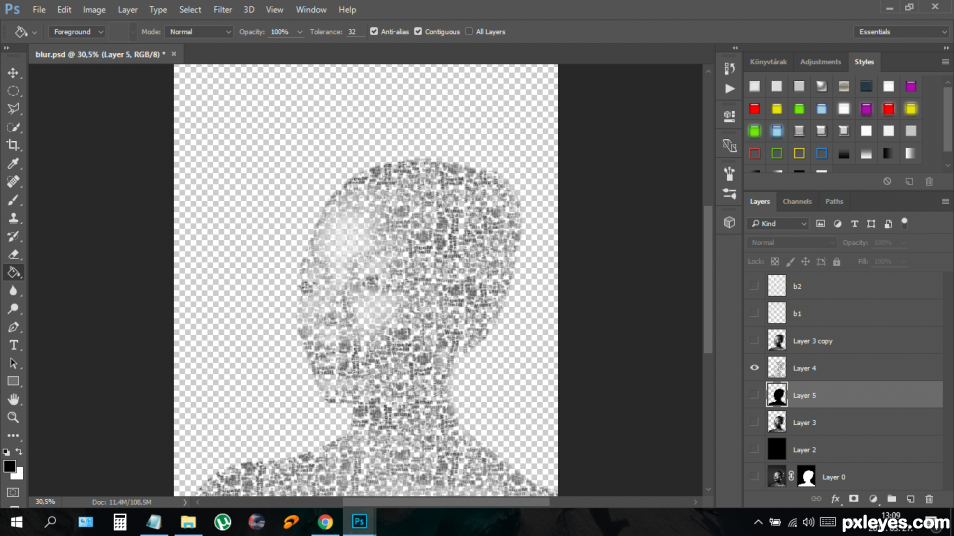Open the Essentials workspace dropdown

click(901, 32)
